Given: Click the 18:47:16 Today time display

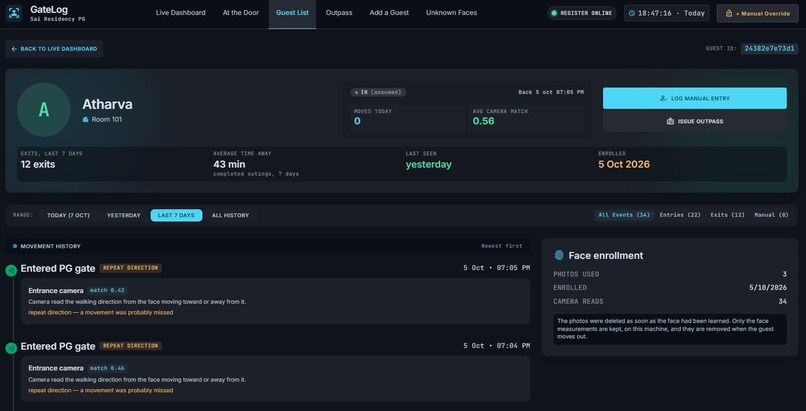Looking at the screenshot, I should point(666,13).
